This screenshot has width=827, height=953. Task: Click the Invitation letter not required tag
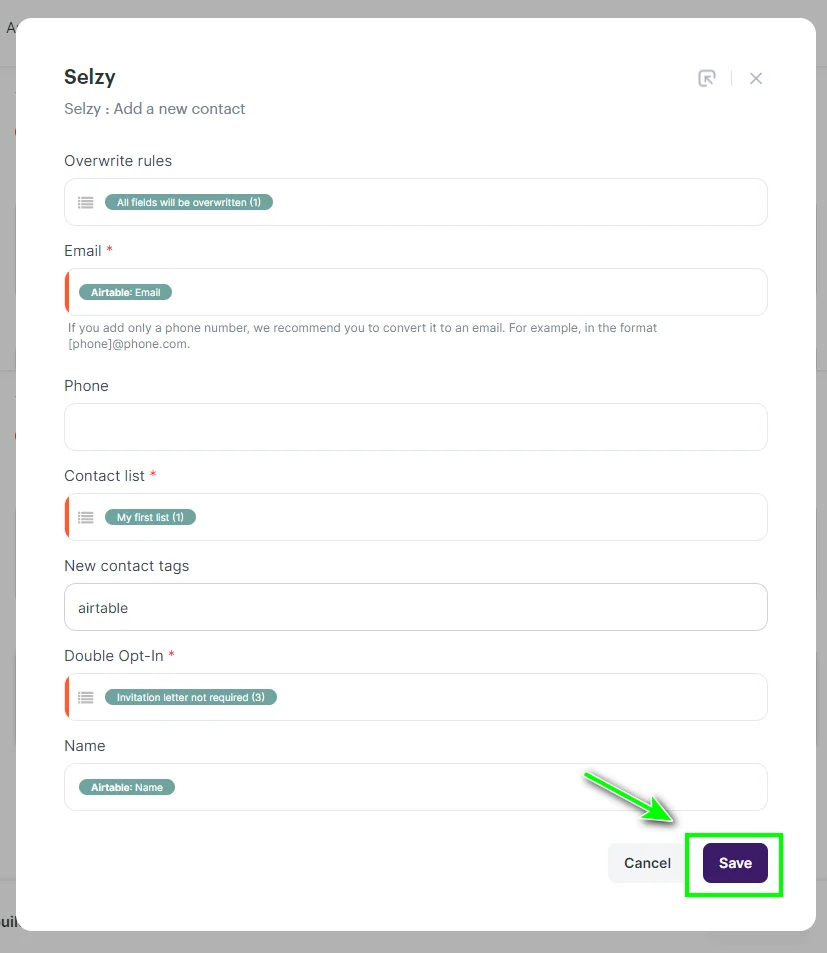coord(191,697)
